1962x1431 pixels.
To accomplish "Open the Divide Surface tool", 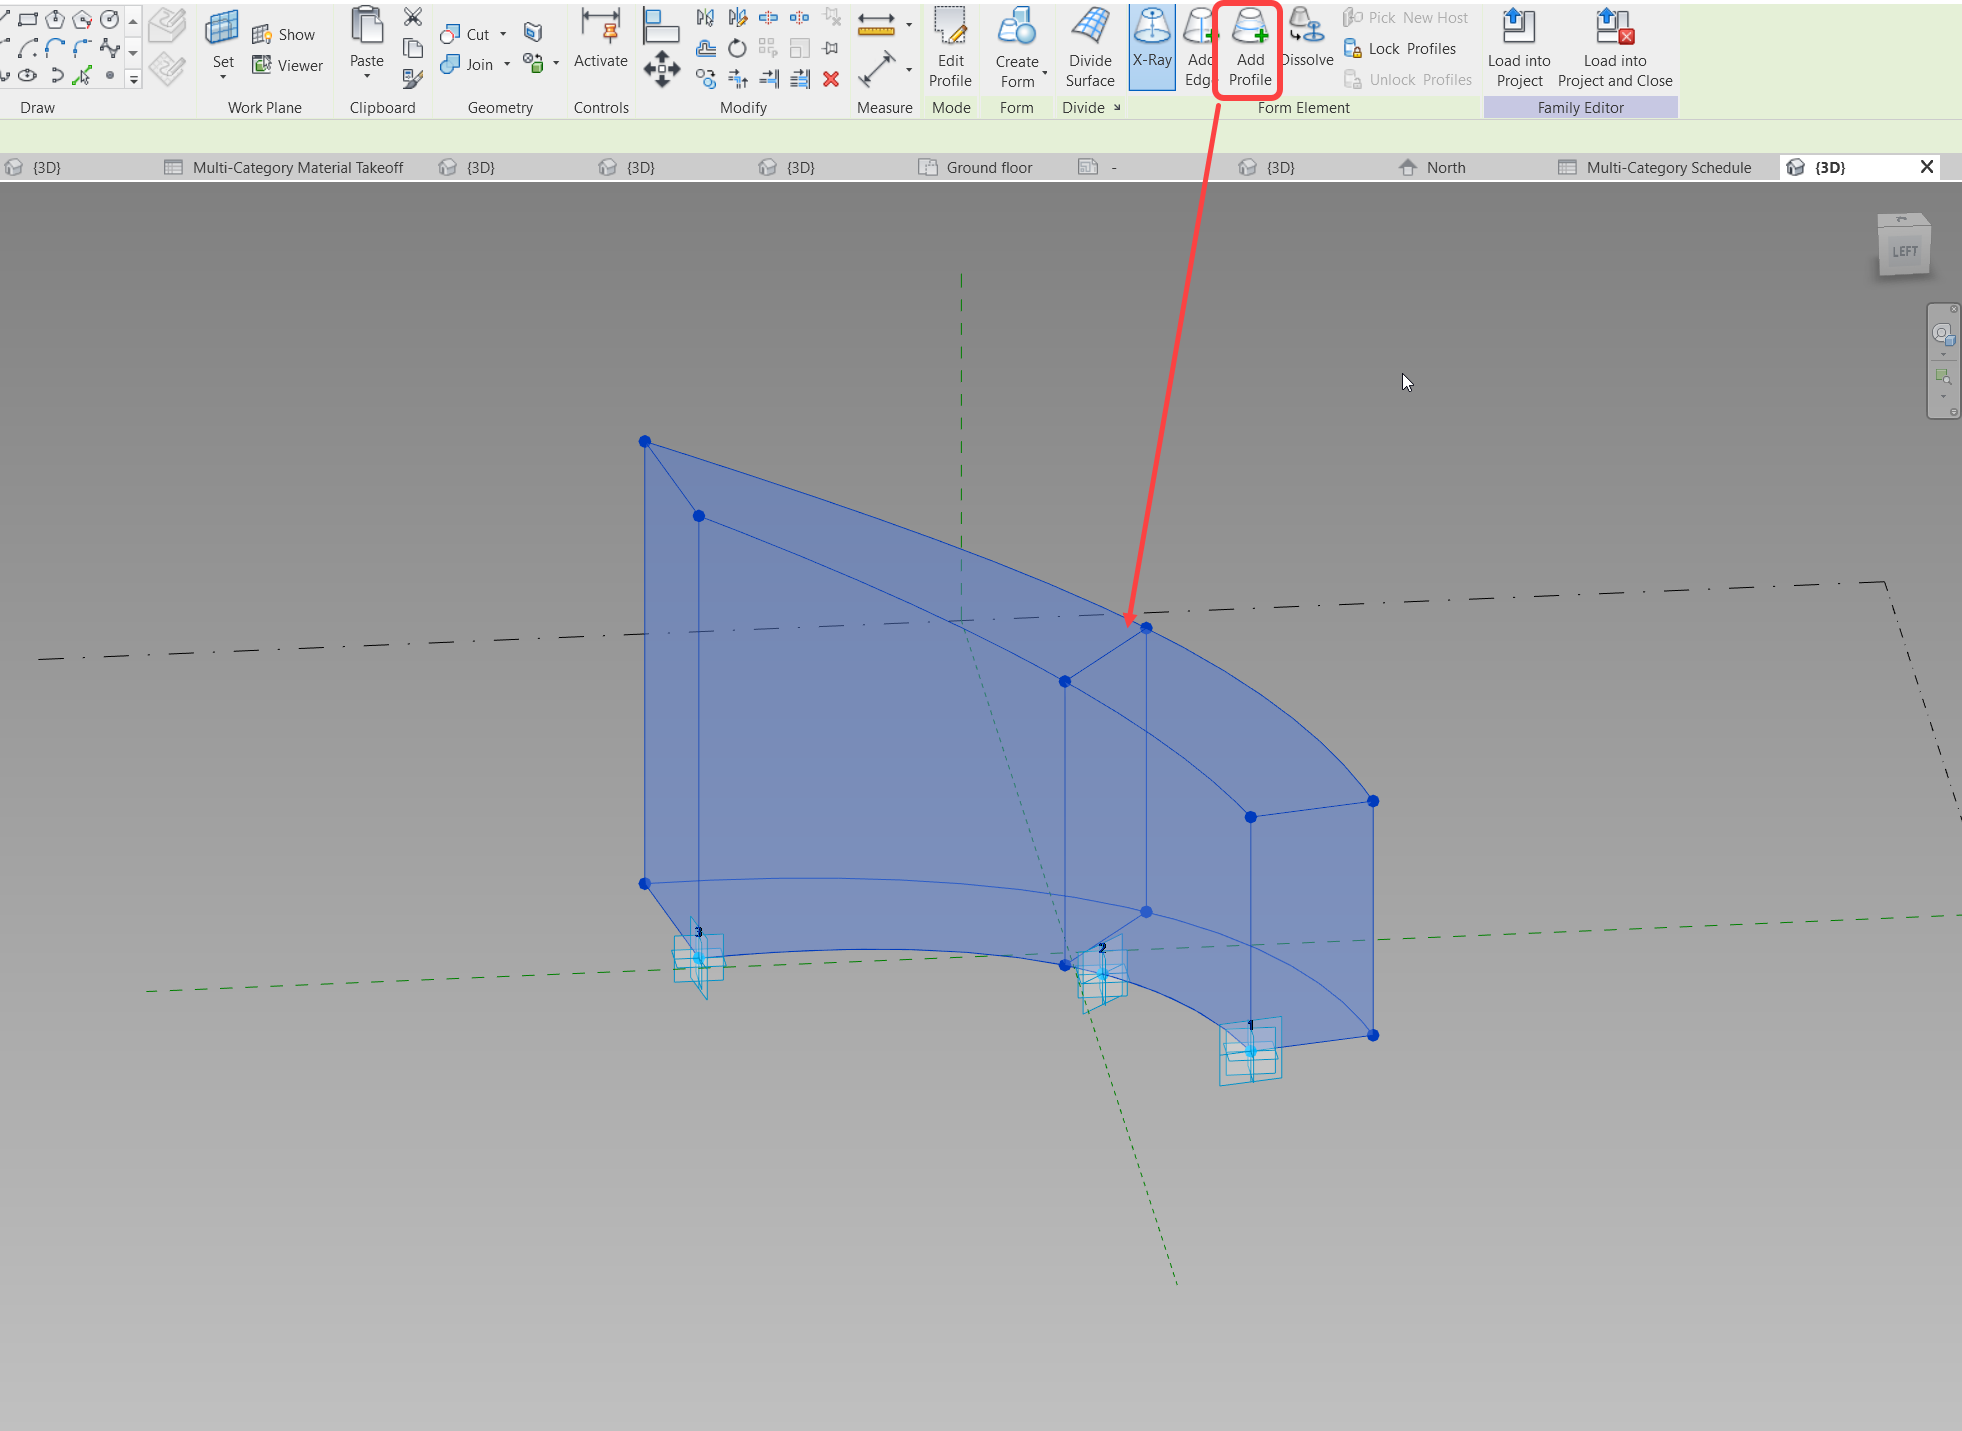I will click(x=1089, y=47).
